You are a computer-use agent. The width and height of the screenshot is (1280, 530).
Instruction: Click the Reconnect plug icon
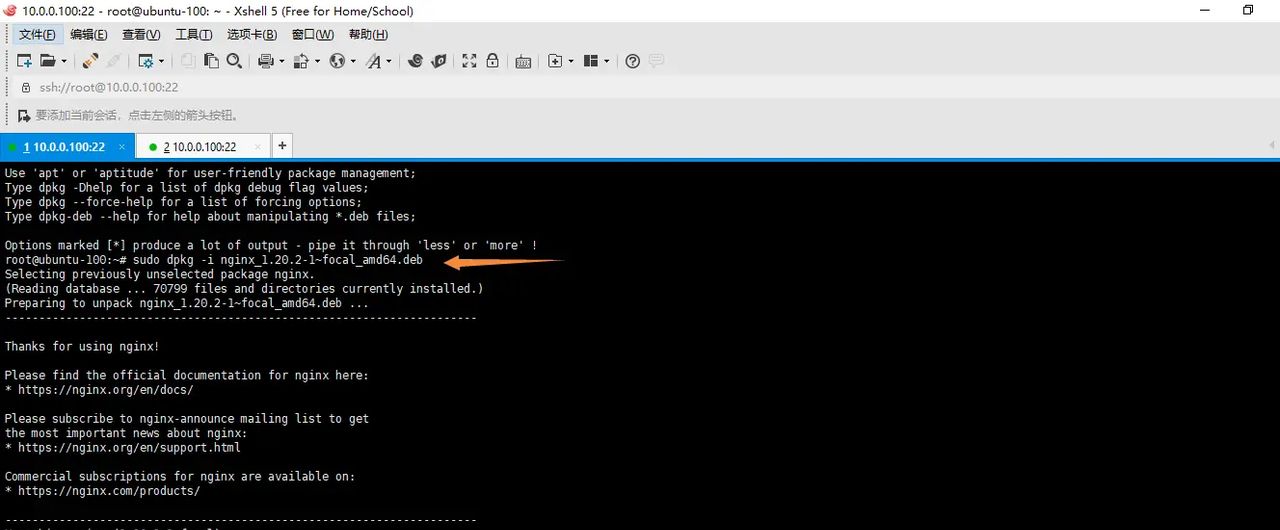[x=90, y=61]
